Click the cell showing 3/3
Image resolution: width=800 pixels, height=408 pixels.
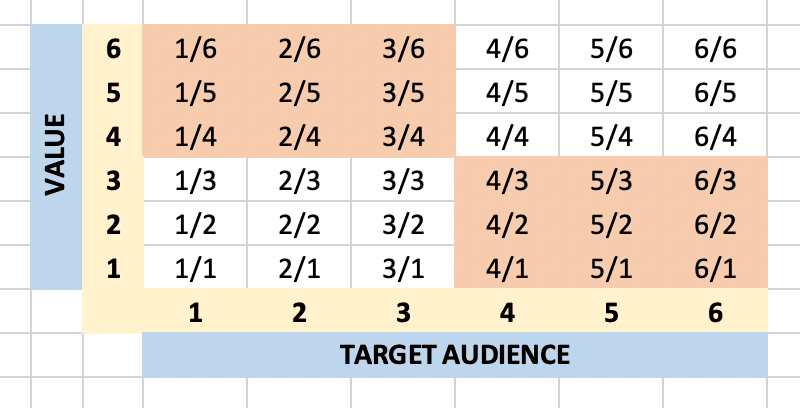click(x=403, y=179)
